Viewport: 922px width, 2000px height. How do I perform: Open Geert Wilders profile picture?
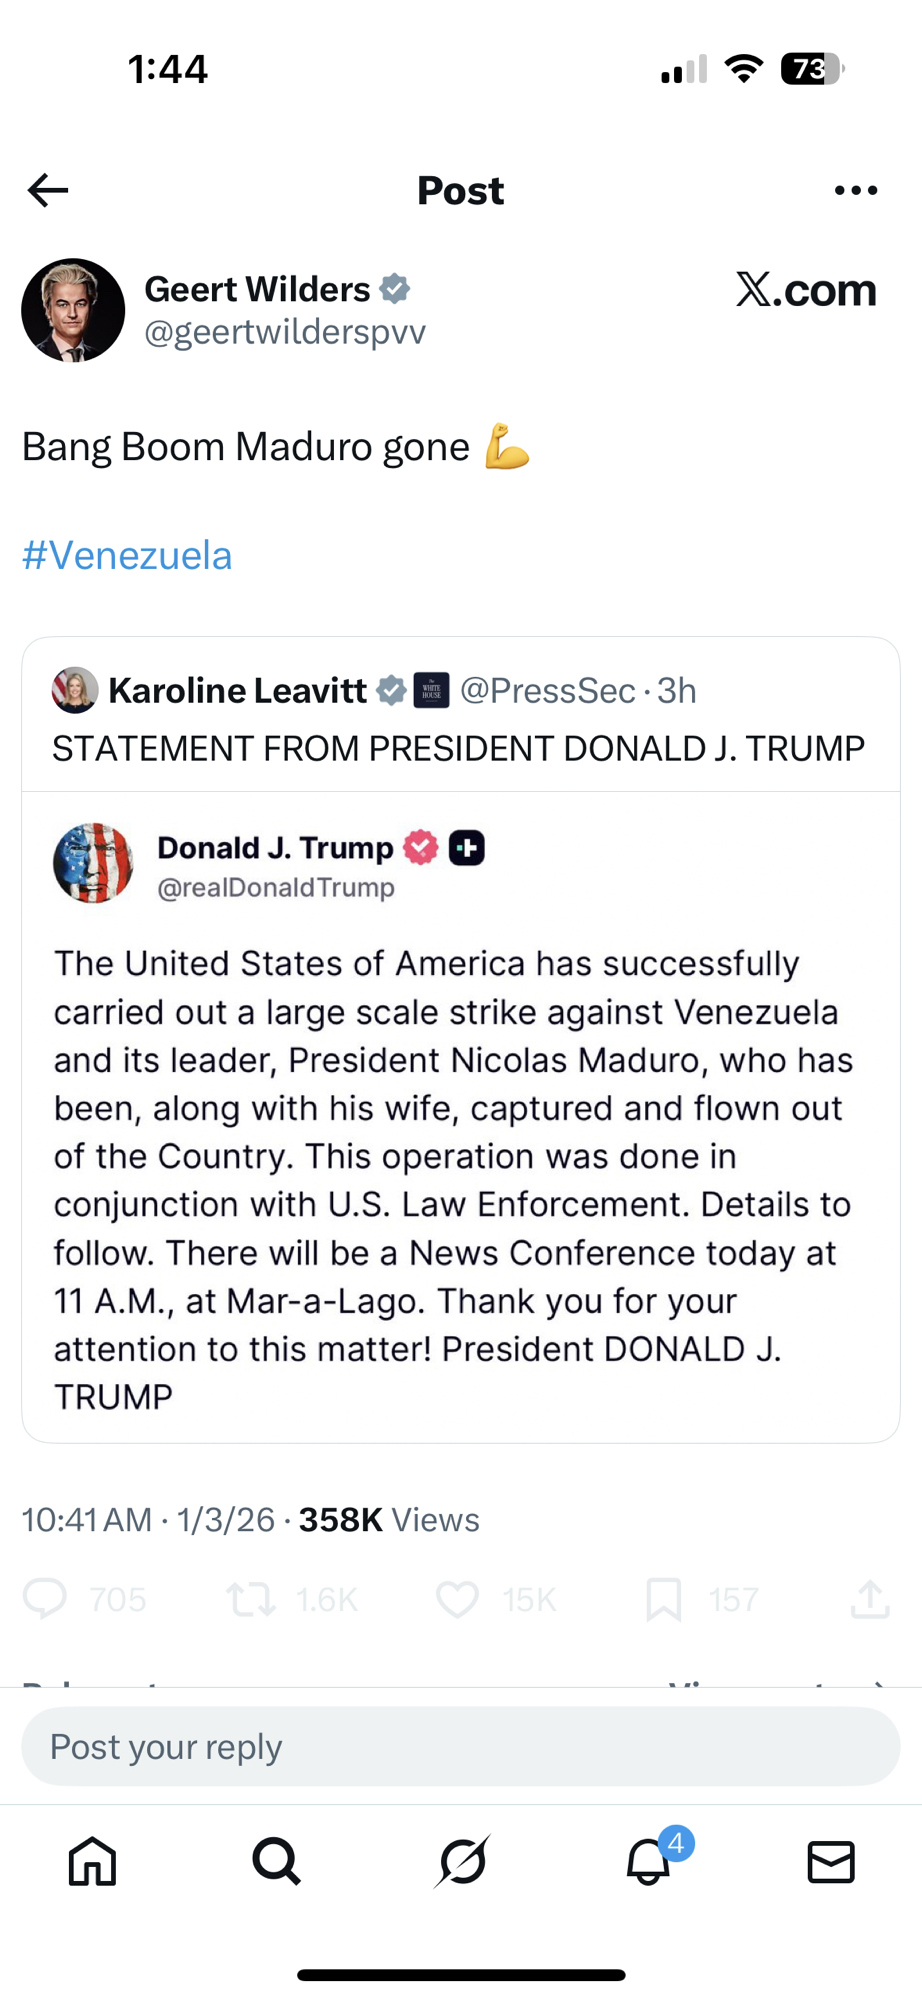coord(73,310)
